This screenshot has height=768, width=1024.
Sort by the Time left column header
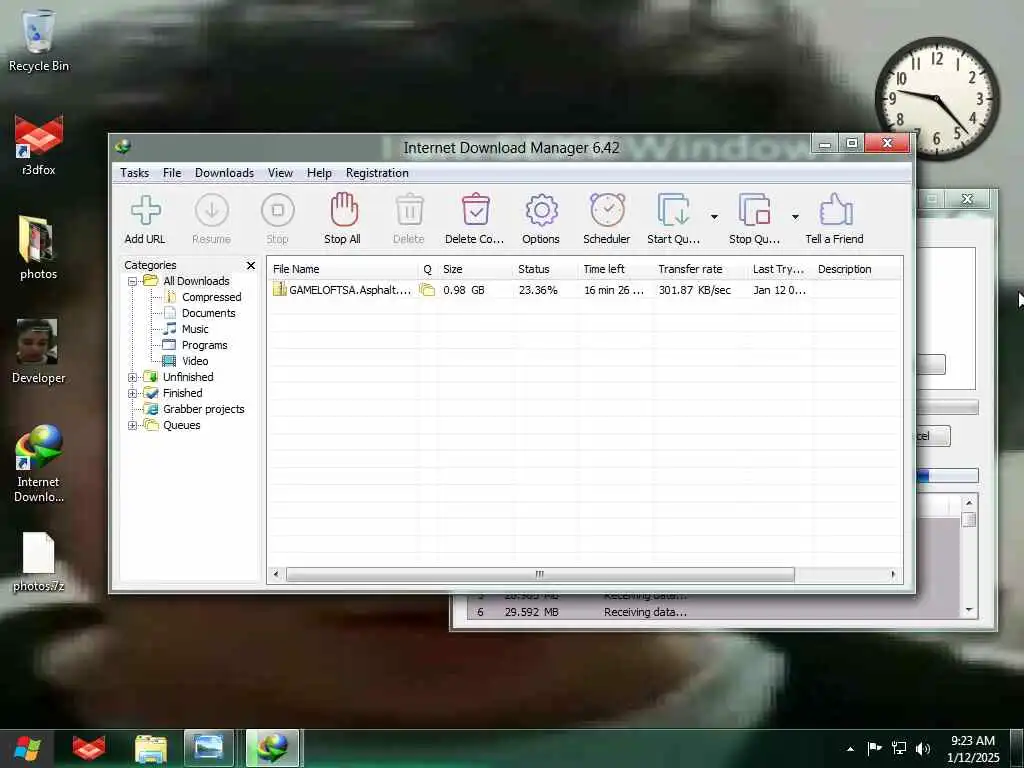click(615, 269)
